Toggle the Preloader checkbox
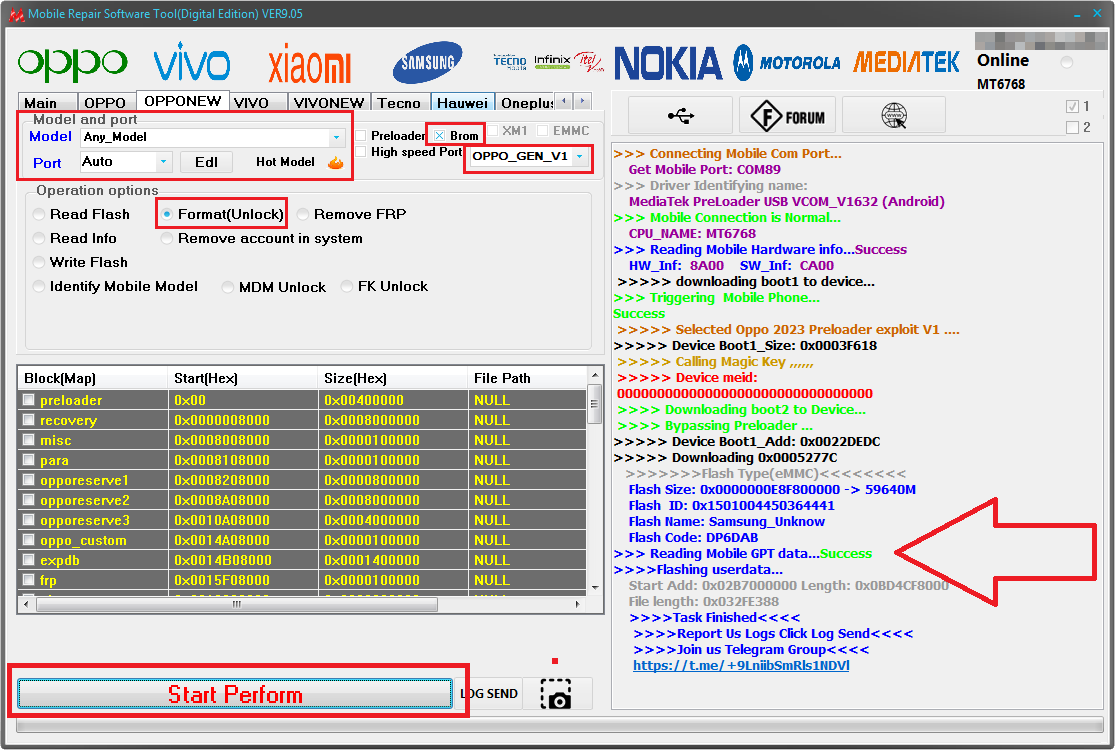Image resolution: width=1115 pixels, height=750 pixels. 361,135
